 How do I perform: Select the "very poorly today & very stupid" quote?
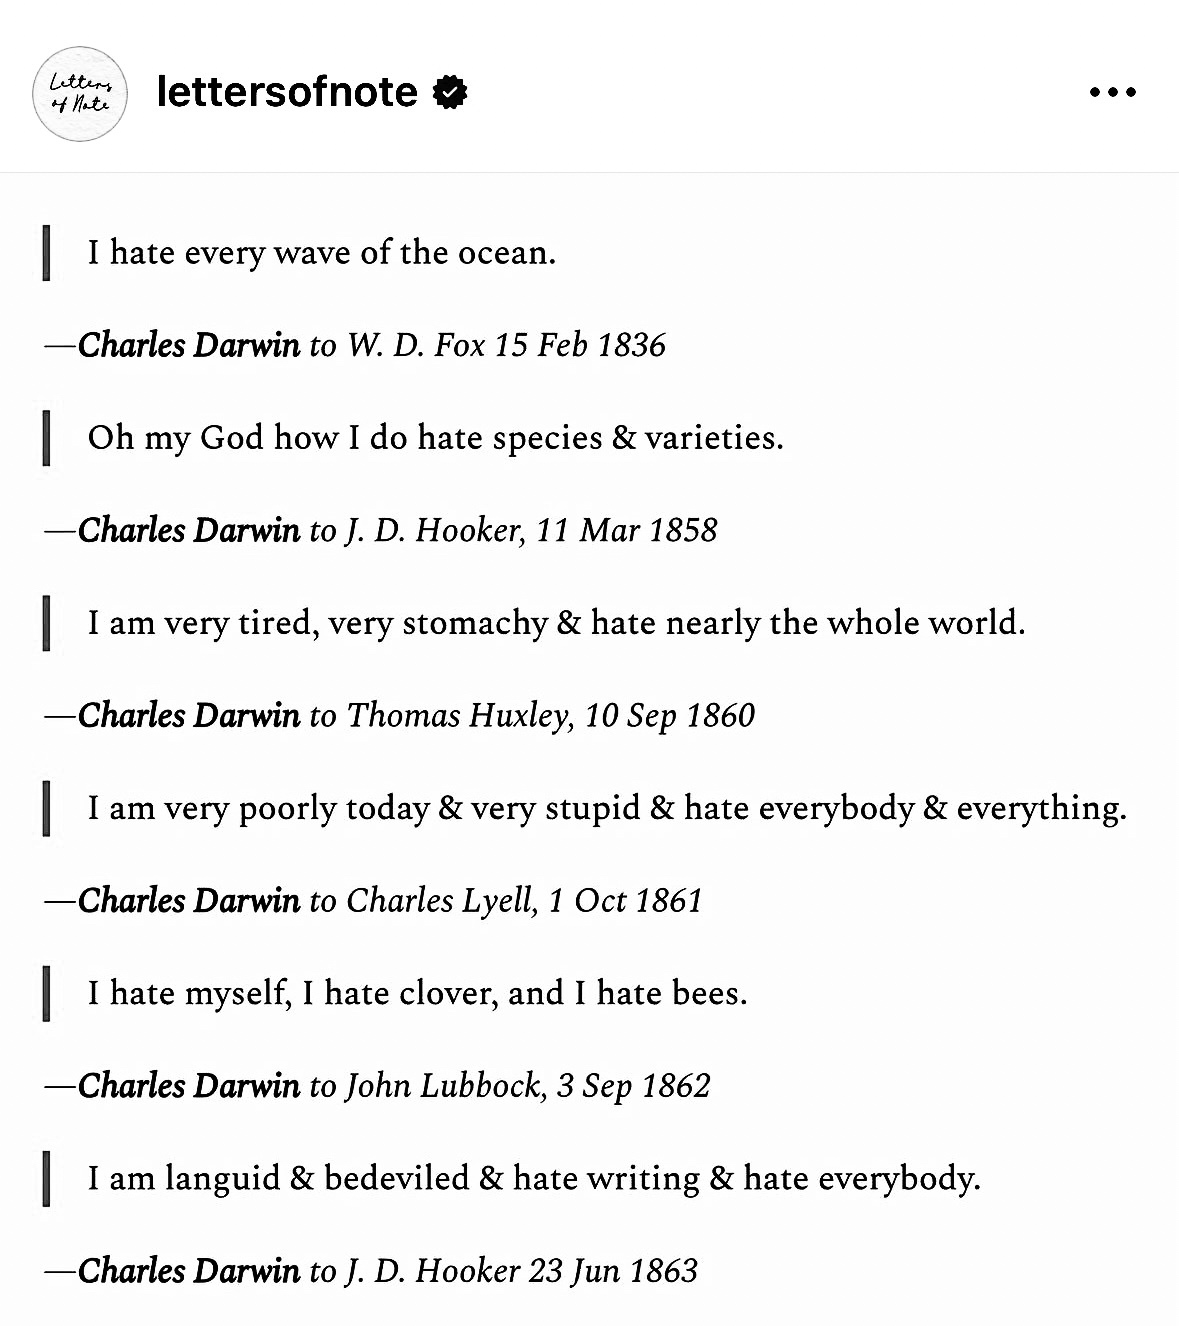click(x=606, y=807)
